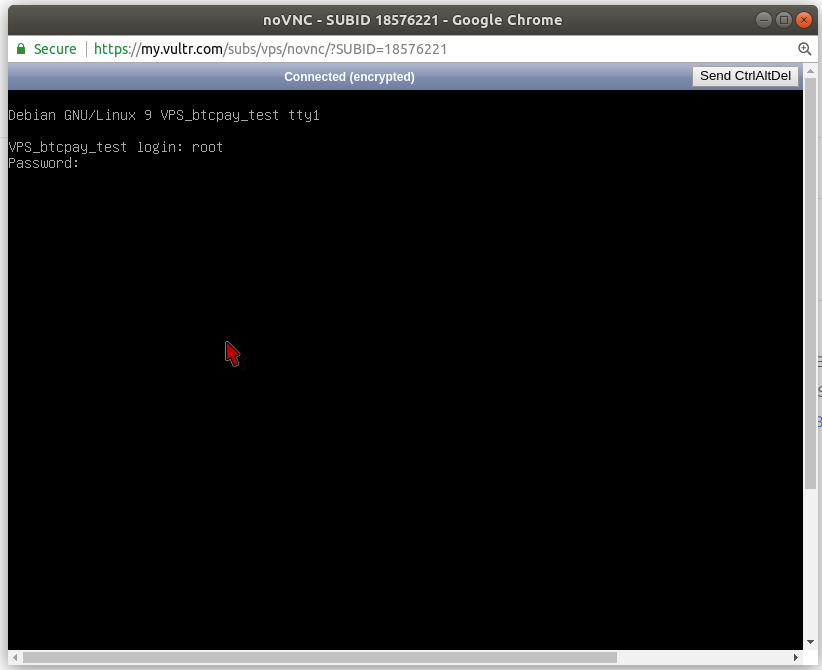Click the 'Debian GNU/Linux 9' banner line
The width and height of the screenshot is (822, 670).
[x=164, y=115]
